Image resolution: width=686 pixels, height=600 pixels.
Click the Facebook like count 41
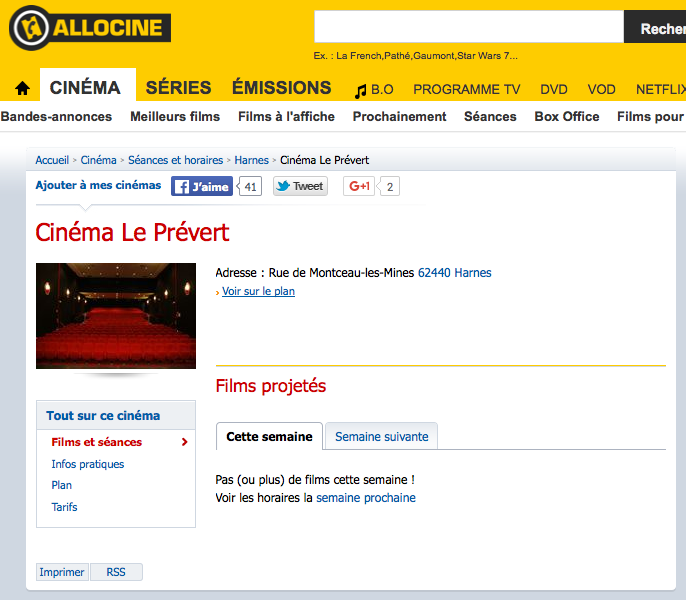(250, 187)
